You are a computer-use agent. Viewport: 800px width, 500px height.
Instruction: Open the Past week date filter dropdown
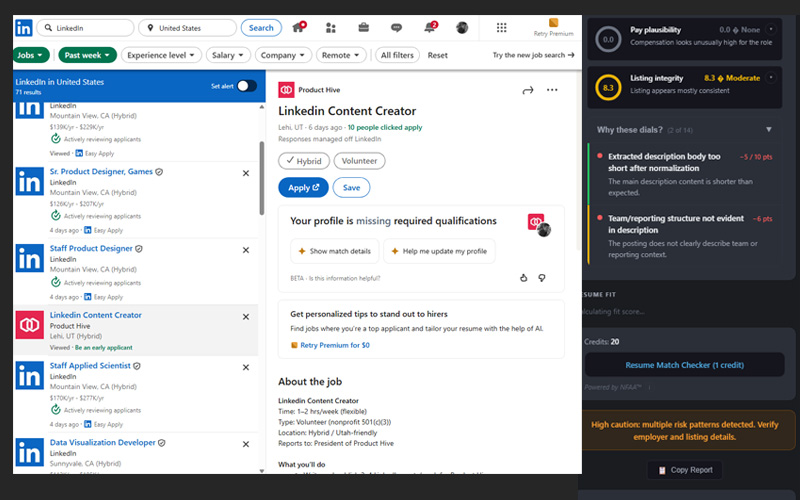click(88, 55)
